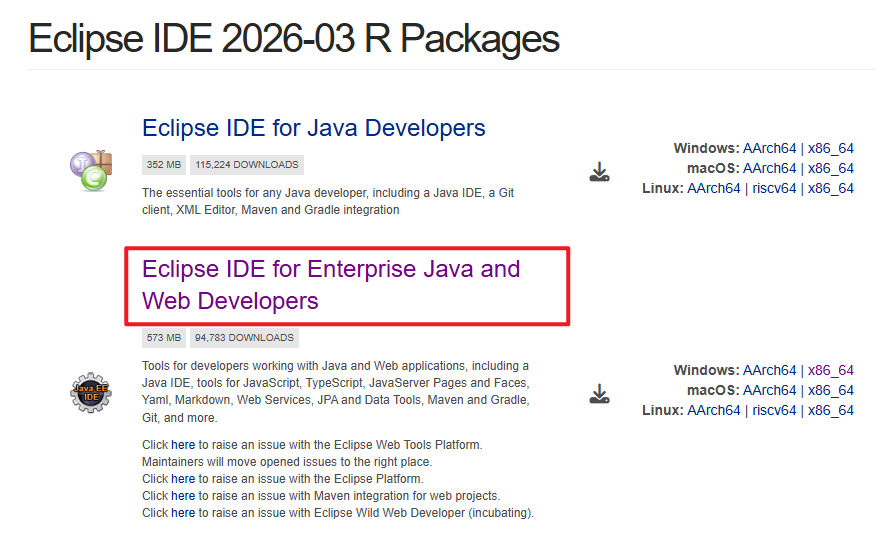Select macOS x86_64 for Java Developers package
Screen dimensions: 875x559
(831, 168)
